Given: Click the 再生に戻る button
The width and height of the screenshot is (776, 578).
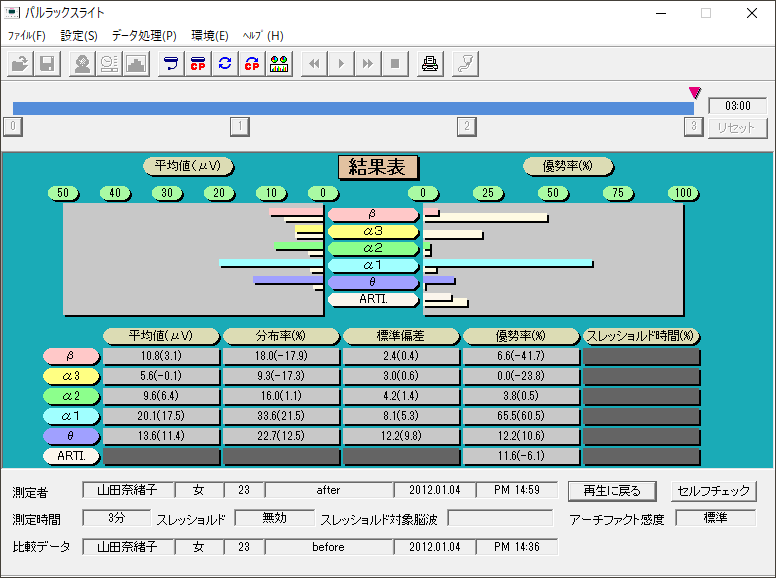Looking at the screenshot, I should pos(612,491).
